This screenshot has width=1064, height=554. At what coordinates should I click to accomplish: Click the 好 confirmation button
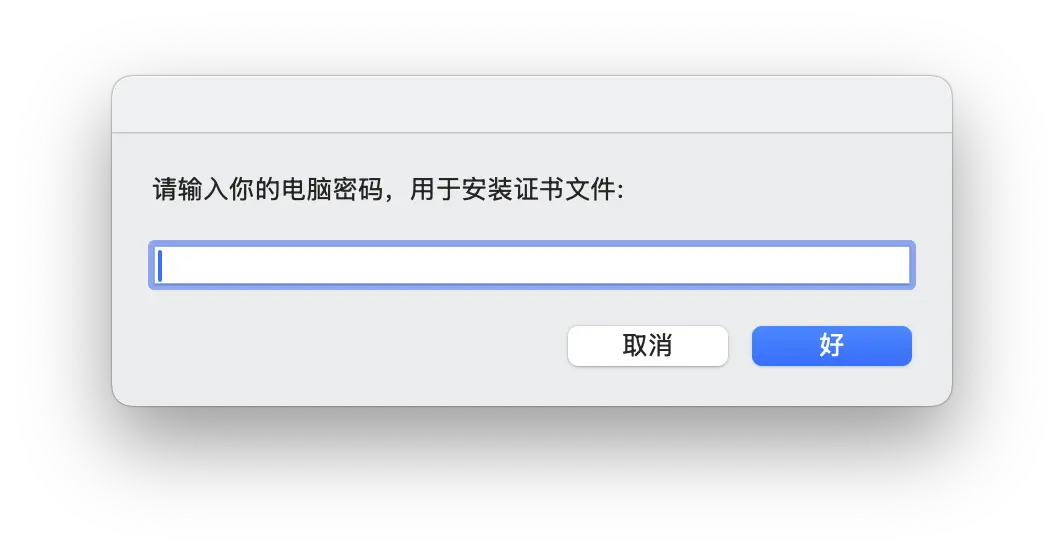tap(831, 346)
